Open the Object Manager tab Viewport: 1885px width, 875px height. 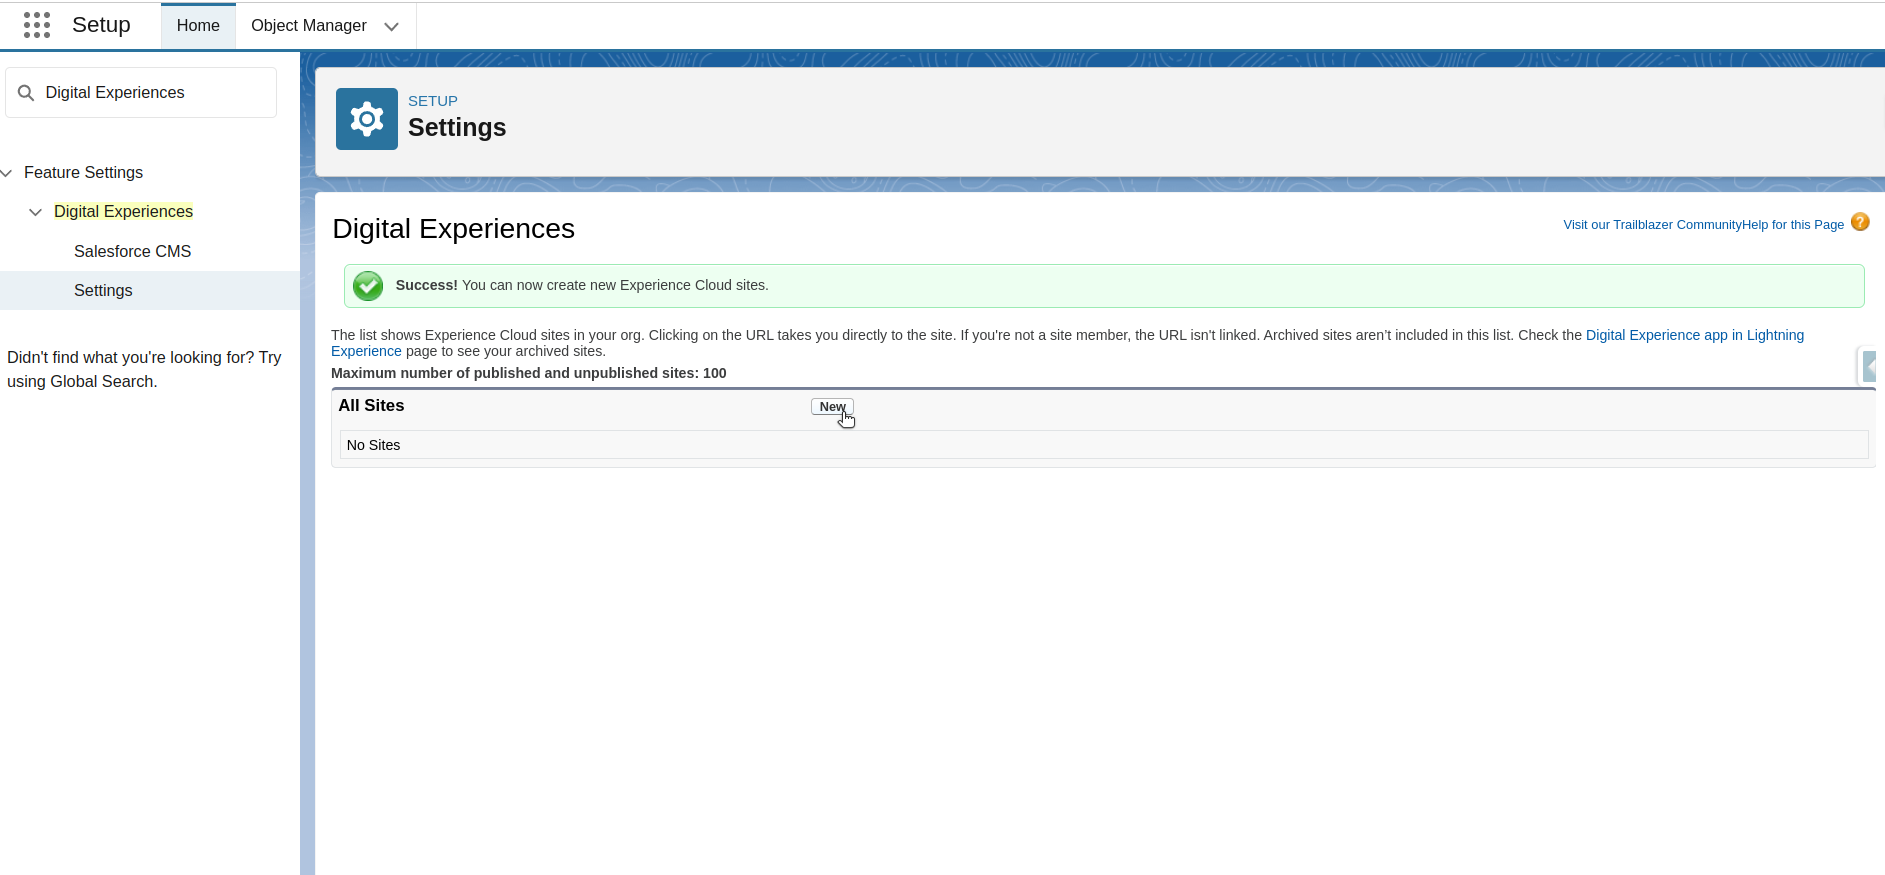pos(309,26)
